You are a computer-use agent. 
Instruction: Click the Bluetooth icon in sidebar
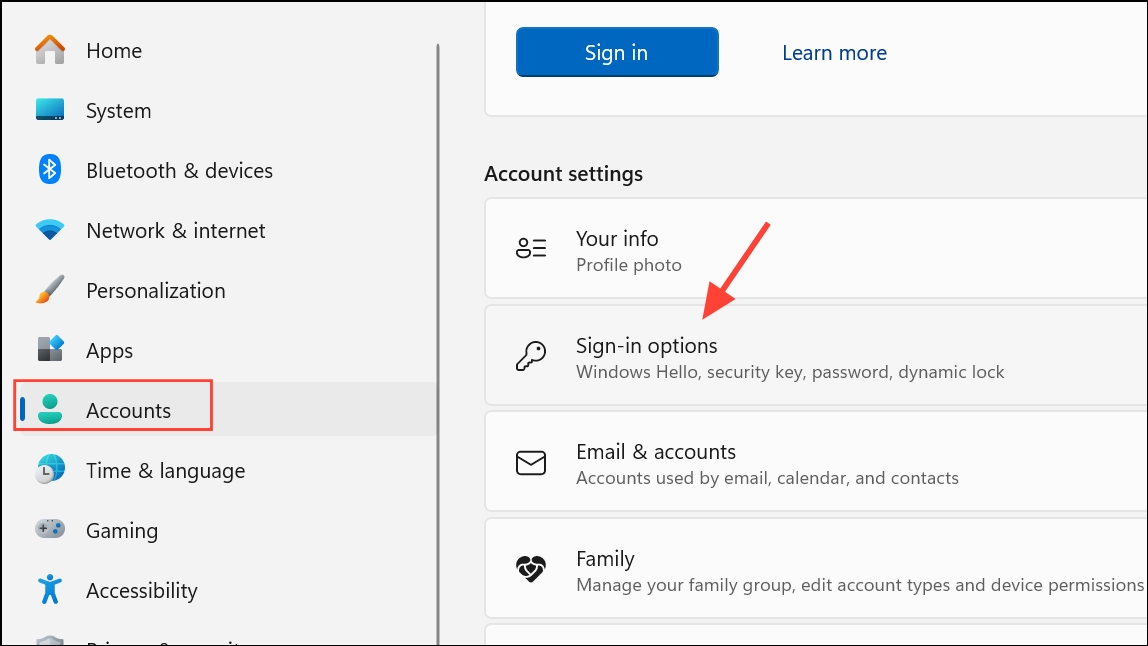pyautogui.click(x=50, y=170)
